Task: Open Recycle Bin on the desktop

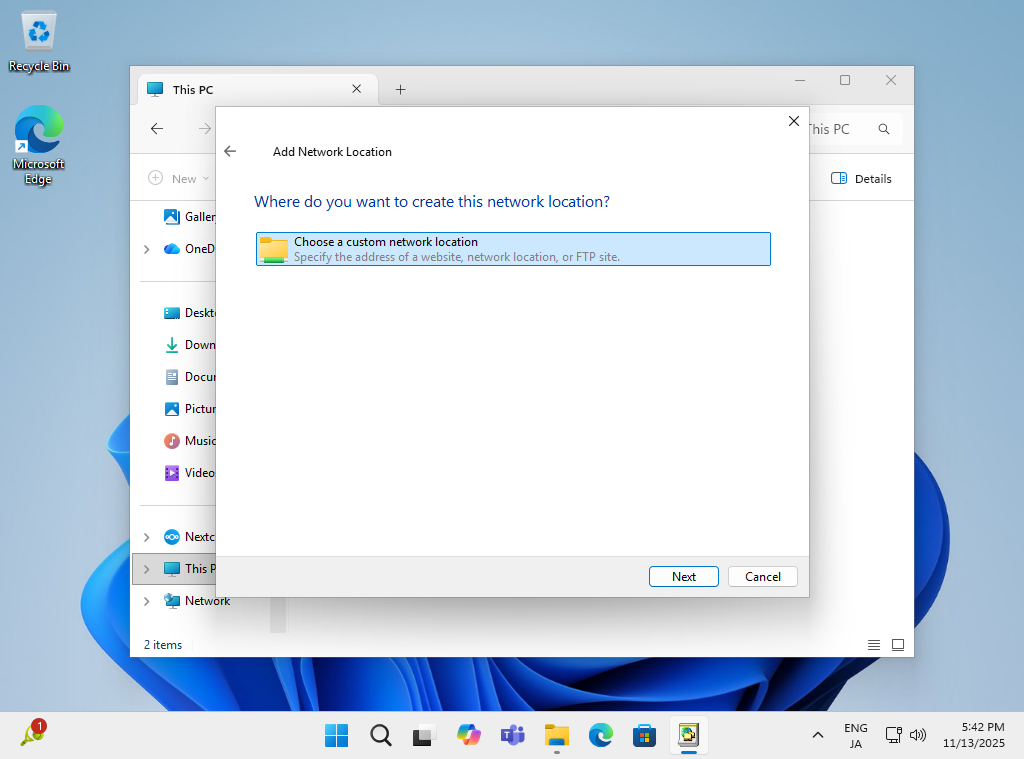Action: (x=38, y=35)
